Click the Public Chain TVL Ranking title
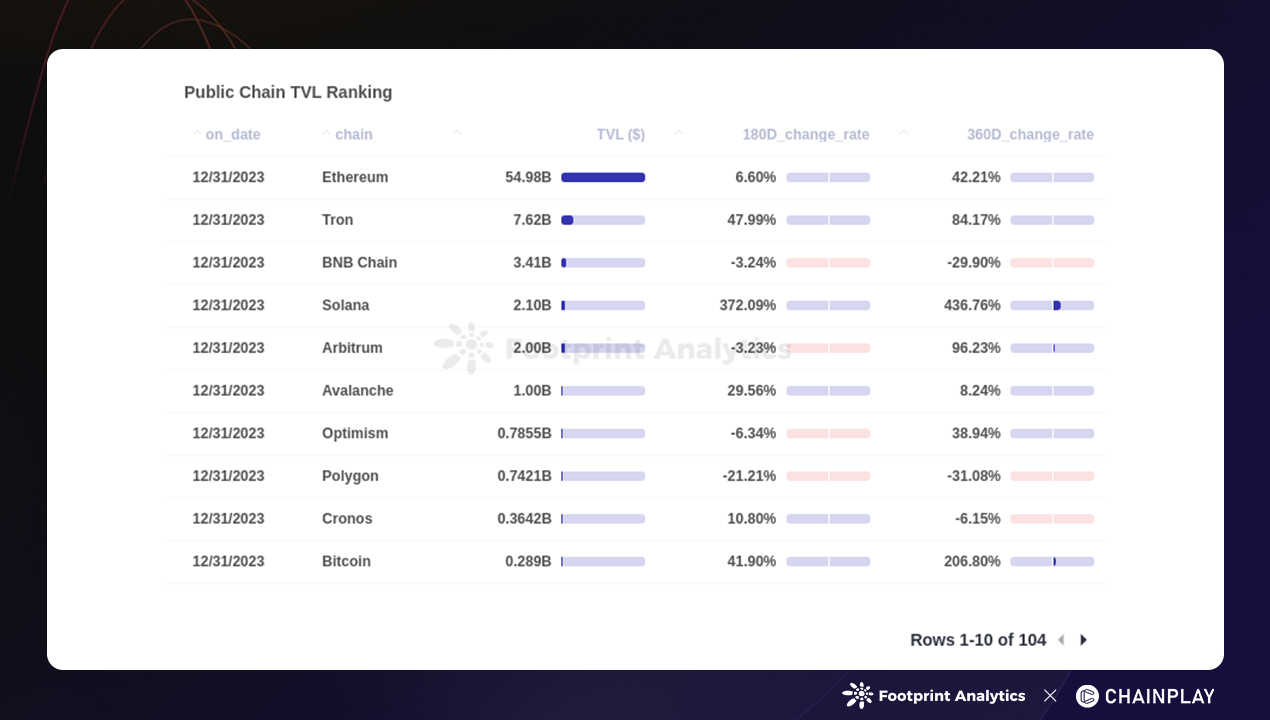 point(288,92)
